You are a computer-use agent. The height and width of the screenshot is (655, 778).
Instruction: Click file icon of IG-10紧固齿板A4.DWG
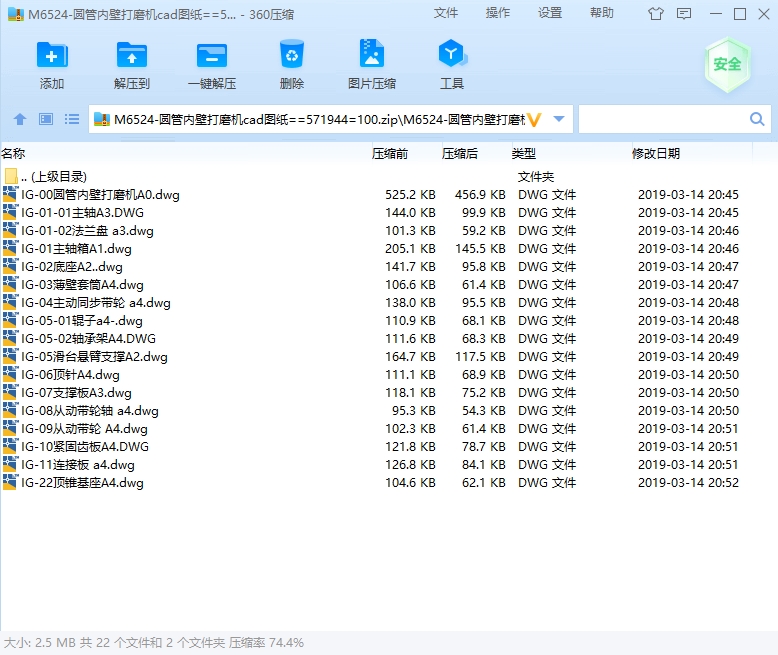pos(10,447)
